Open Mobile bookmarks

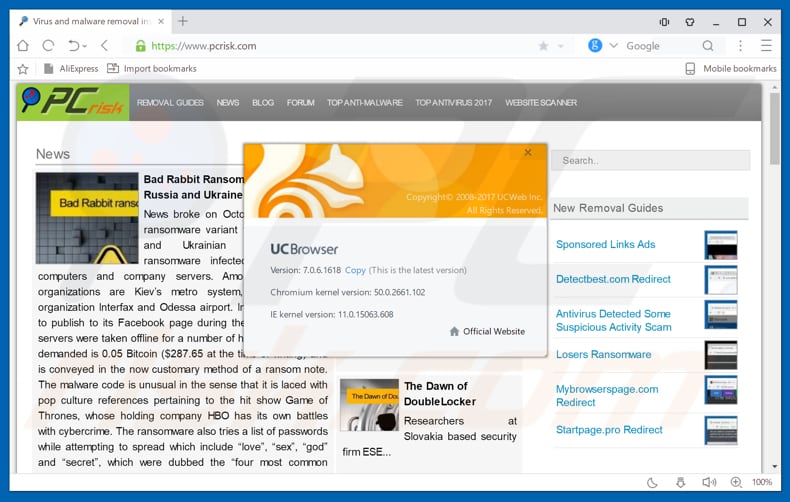731,69
